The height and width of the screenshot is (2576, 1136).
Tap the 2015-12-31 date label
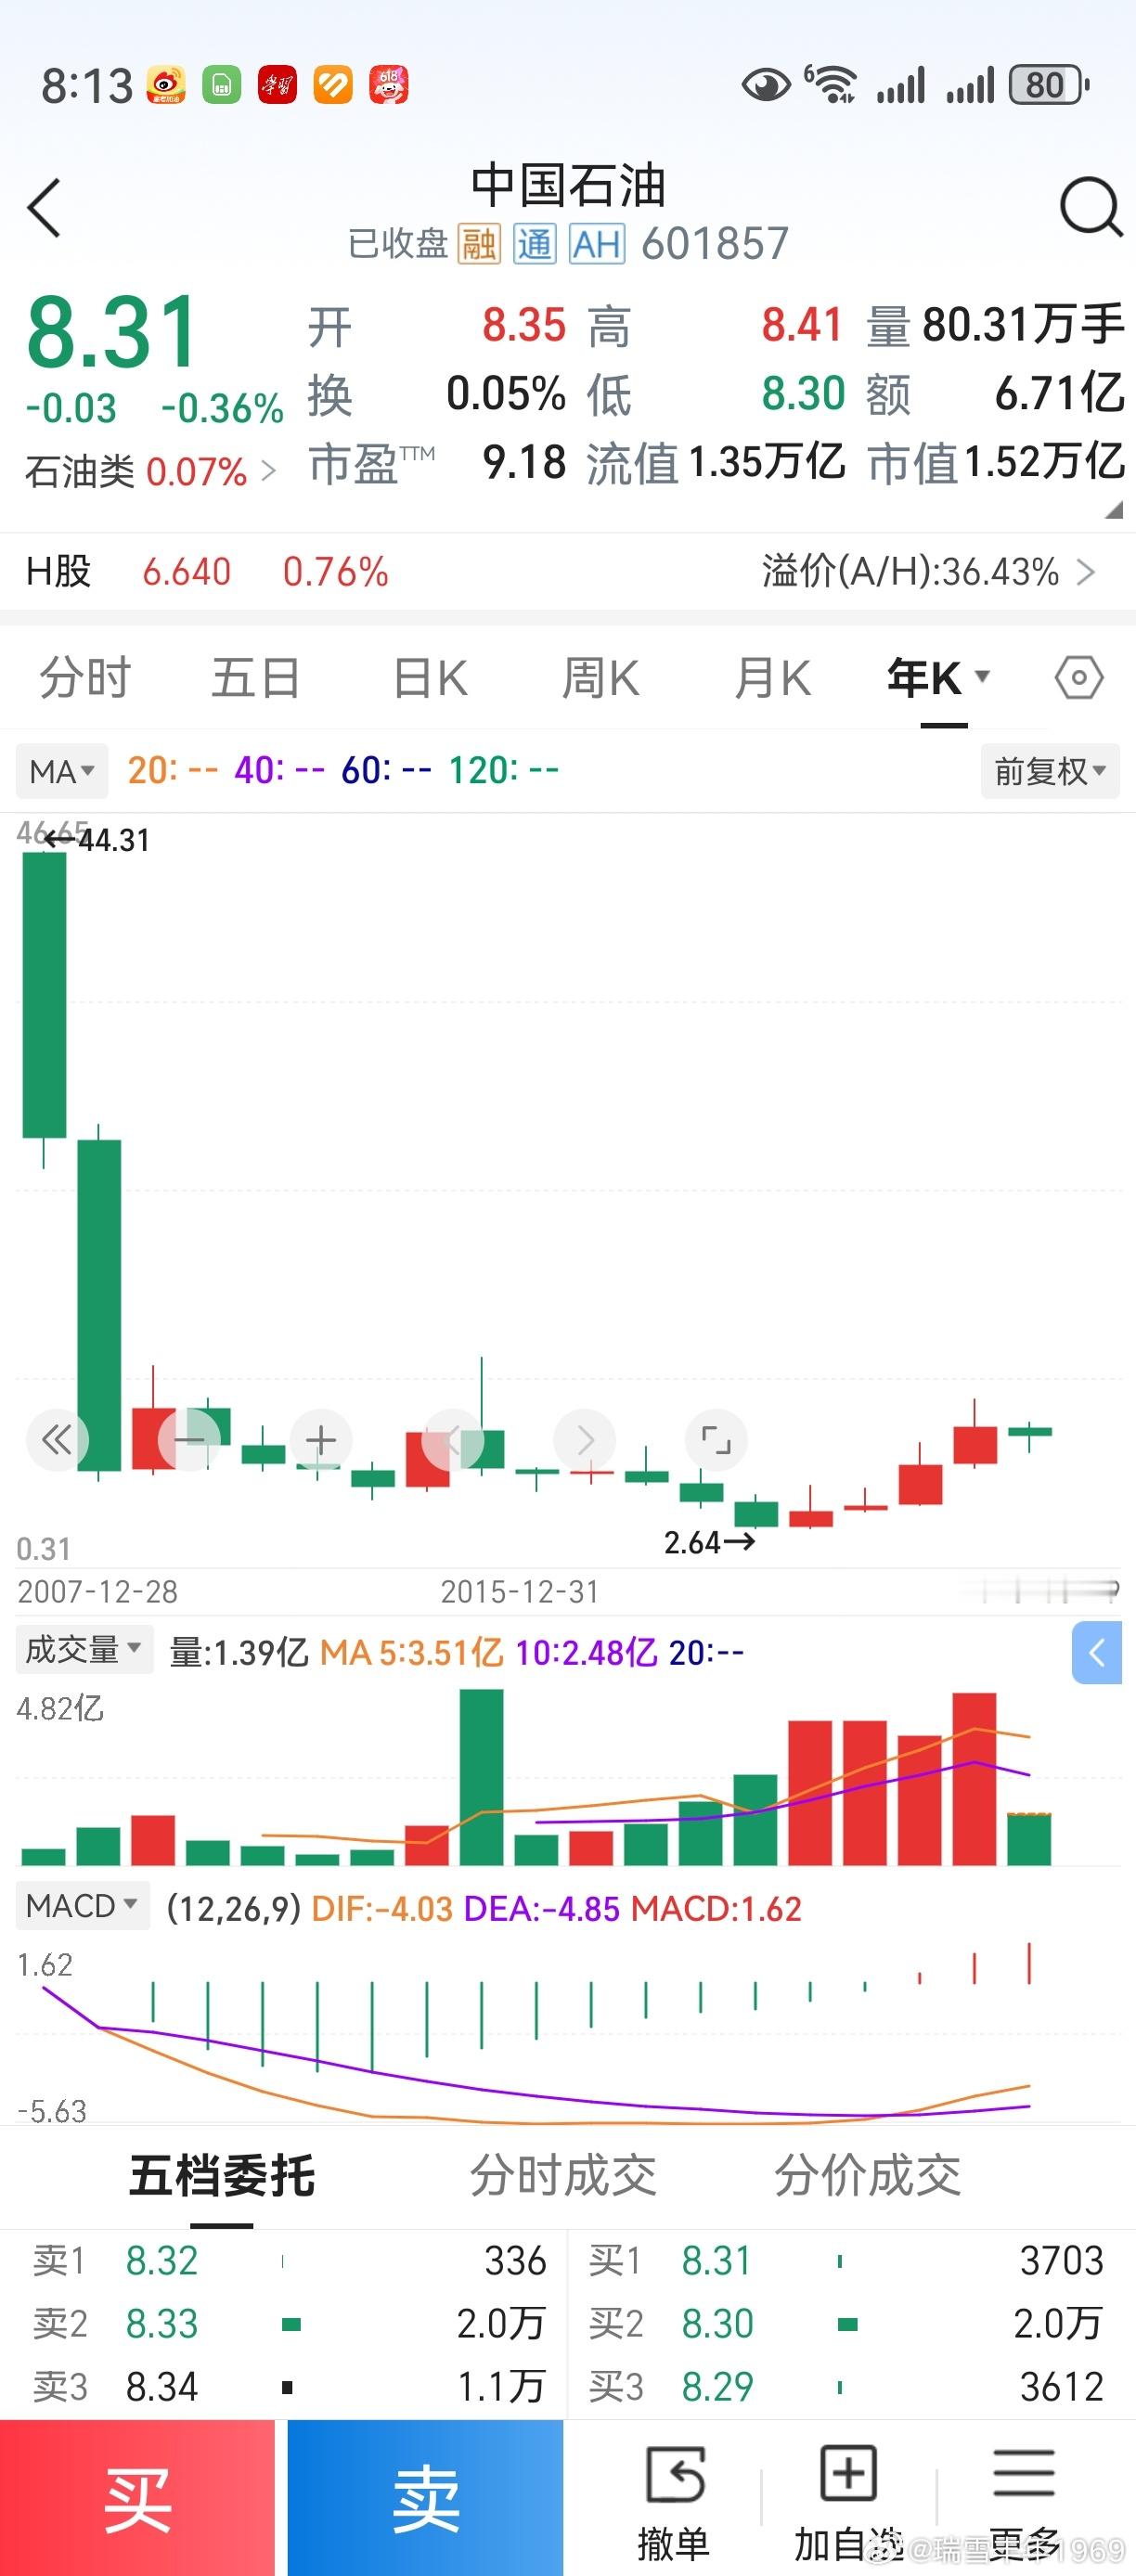pos(520,1592)
